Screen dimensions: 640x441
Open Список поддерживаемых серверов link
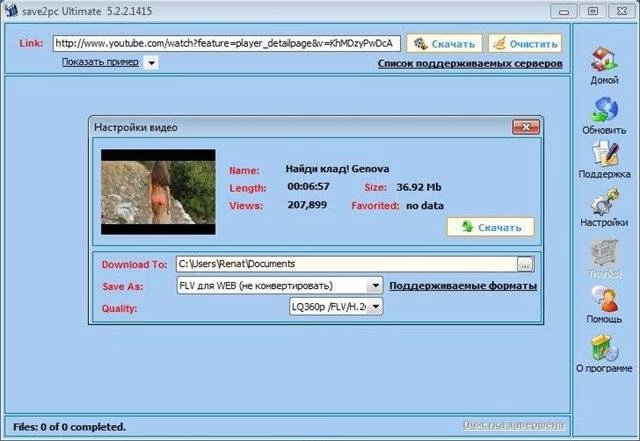[x=470, y=64]
